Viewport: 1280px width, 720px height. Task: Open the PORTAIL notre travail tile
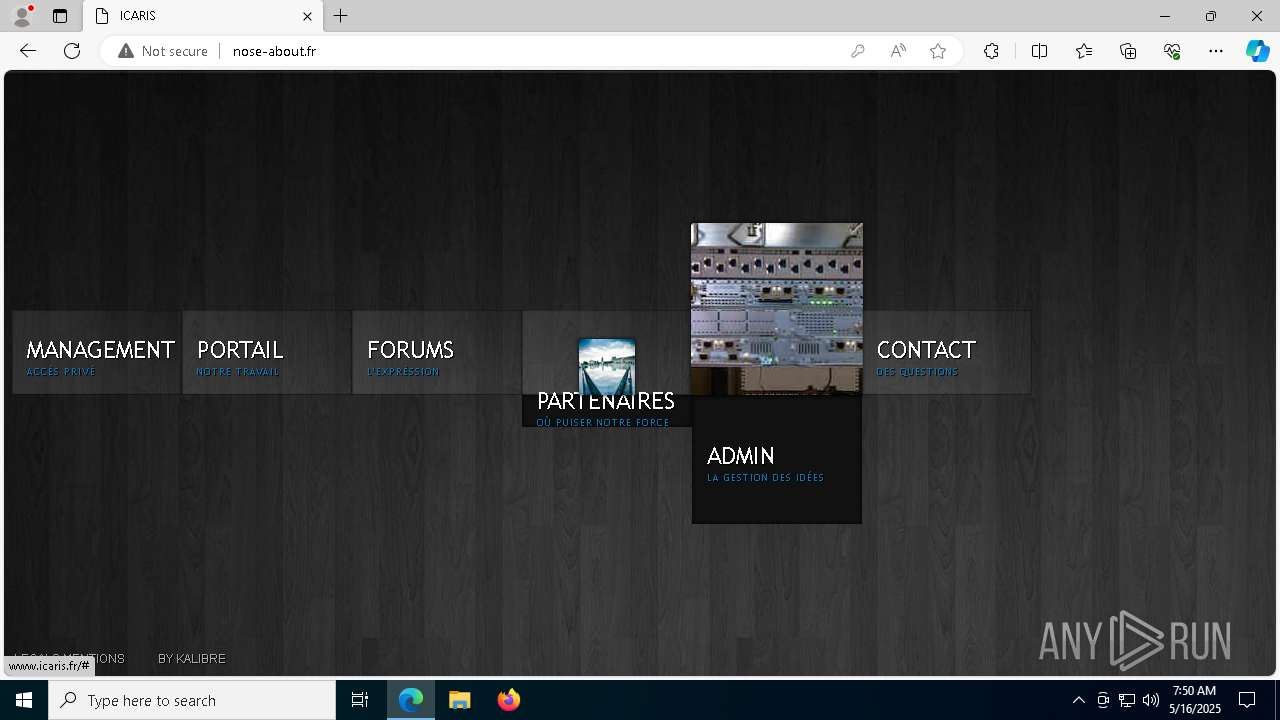click(267, 352)
